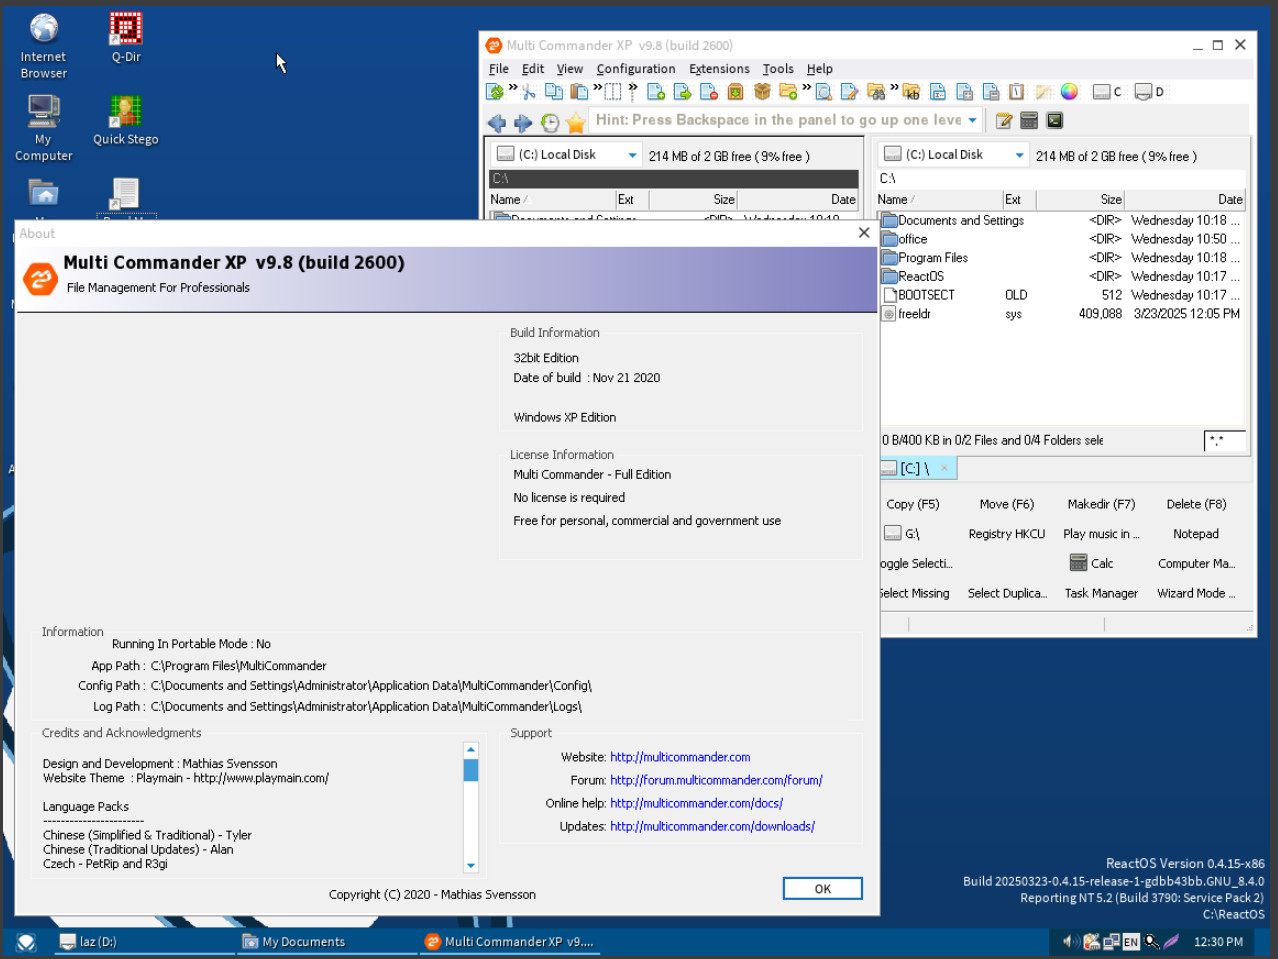Select the 'Program Files' folder in right panel
1278x959 pixels.
click(x=1060, y=258)
